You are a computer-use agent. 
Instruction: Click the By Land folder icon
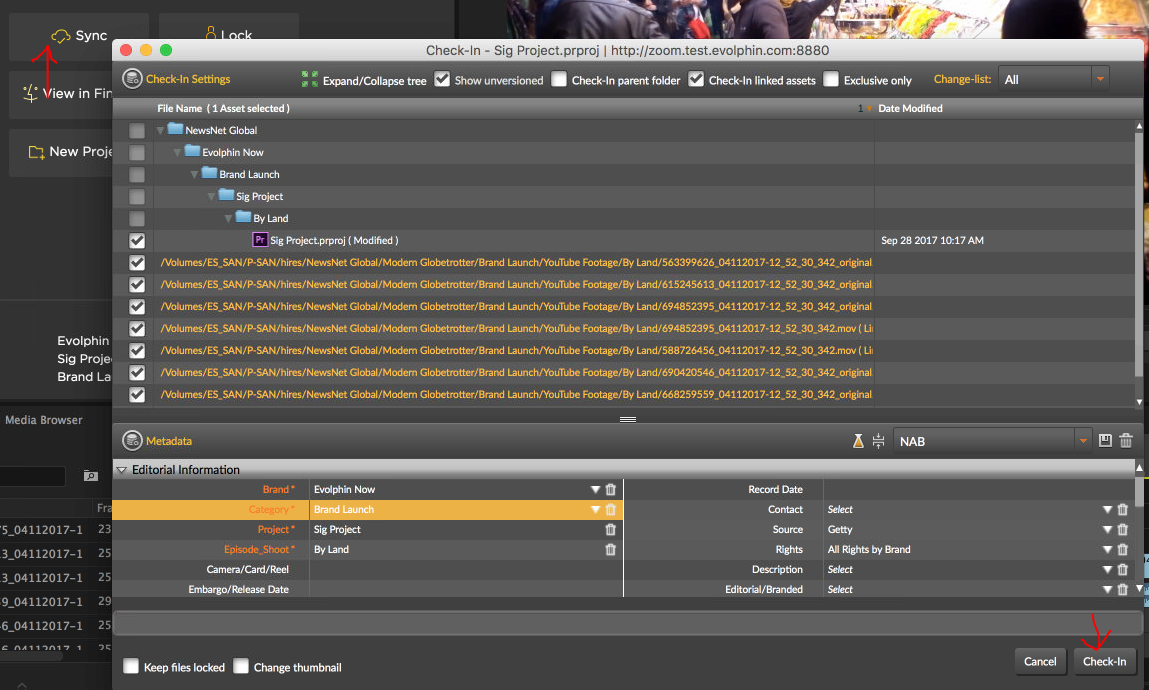tap(243, 217)
